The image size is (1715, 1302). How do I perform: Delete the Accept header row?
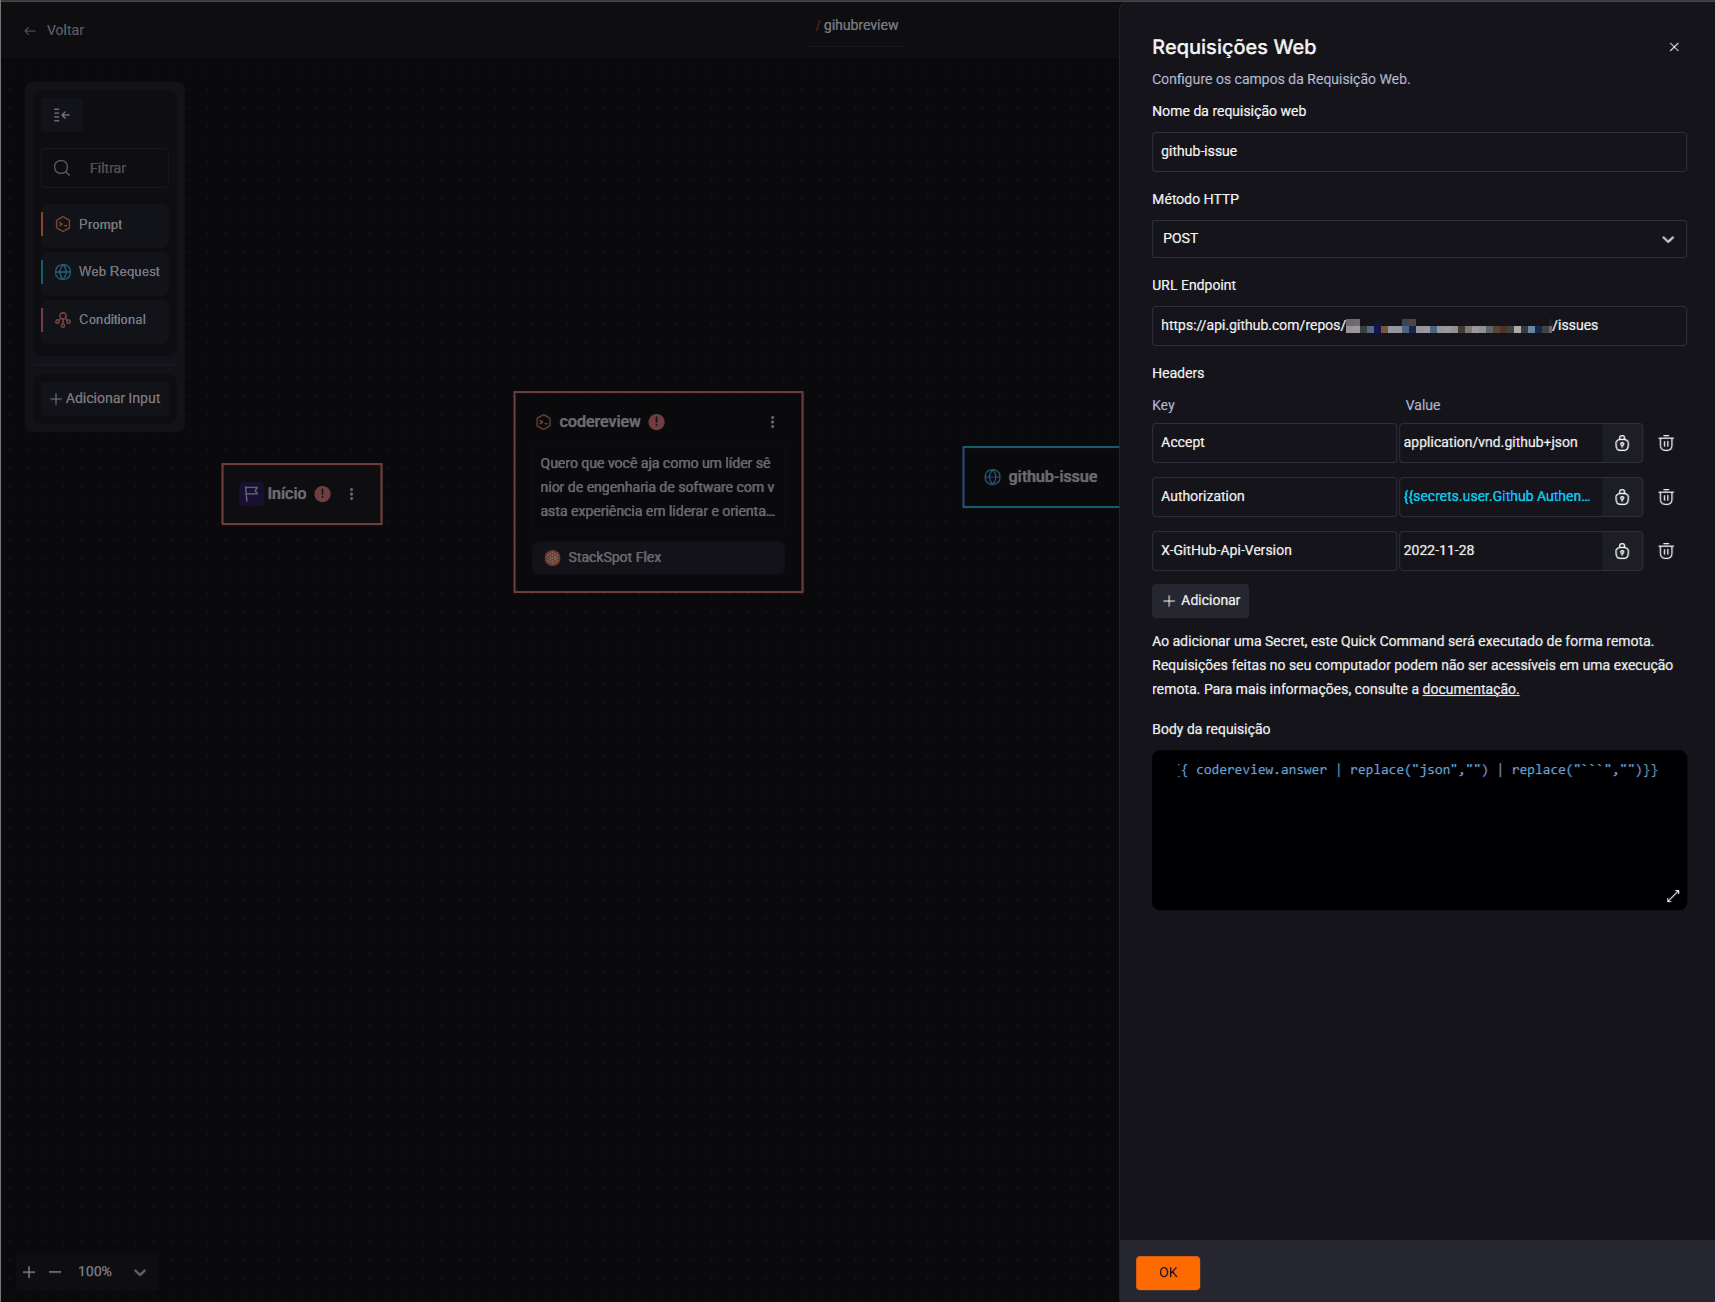[1665, 443]
